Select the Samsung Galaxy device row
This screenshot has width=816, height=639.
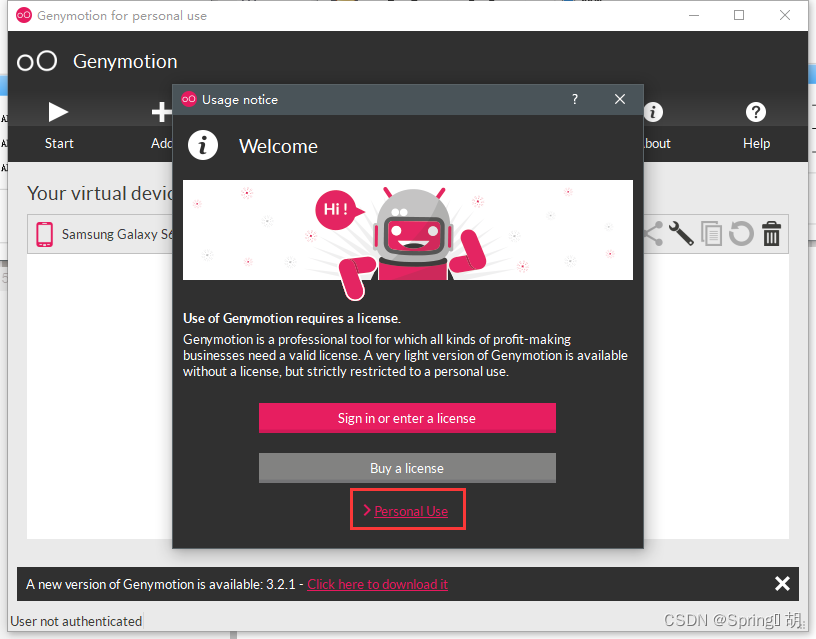point(407,234)
